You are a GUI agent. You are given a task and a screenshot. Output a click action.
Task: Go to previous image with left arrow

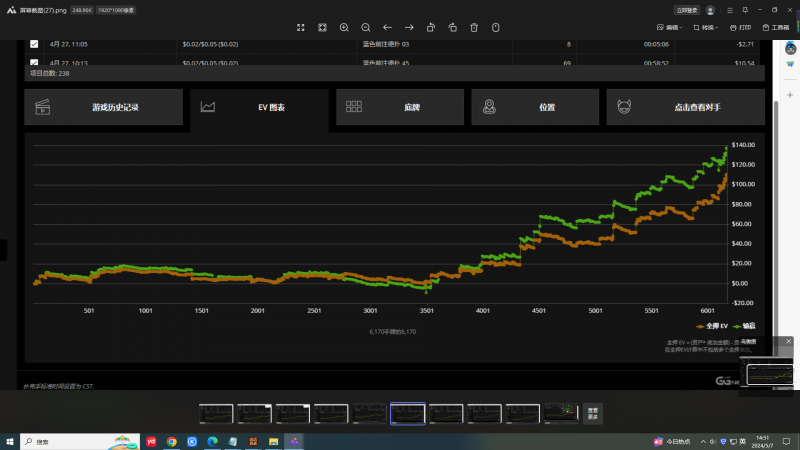pos(387,27)
